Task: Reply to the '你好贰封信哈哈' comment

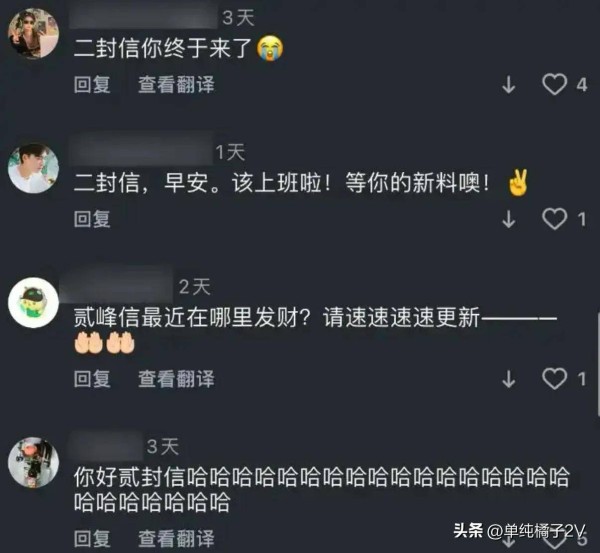Action: click(92, 538)
